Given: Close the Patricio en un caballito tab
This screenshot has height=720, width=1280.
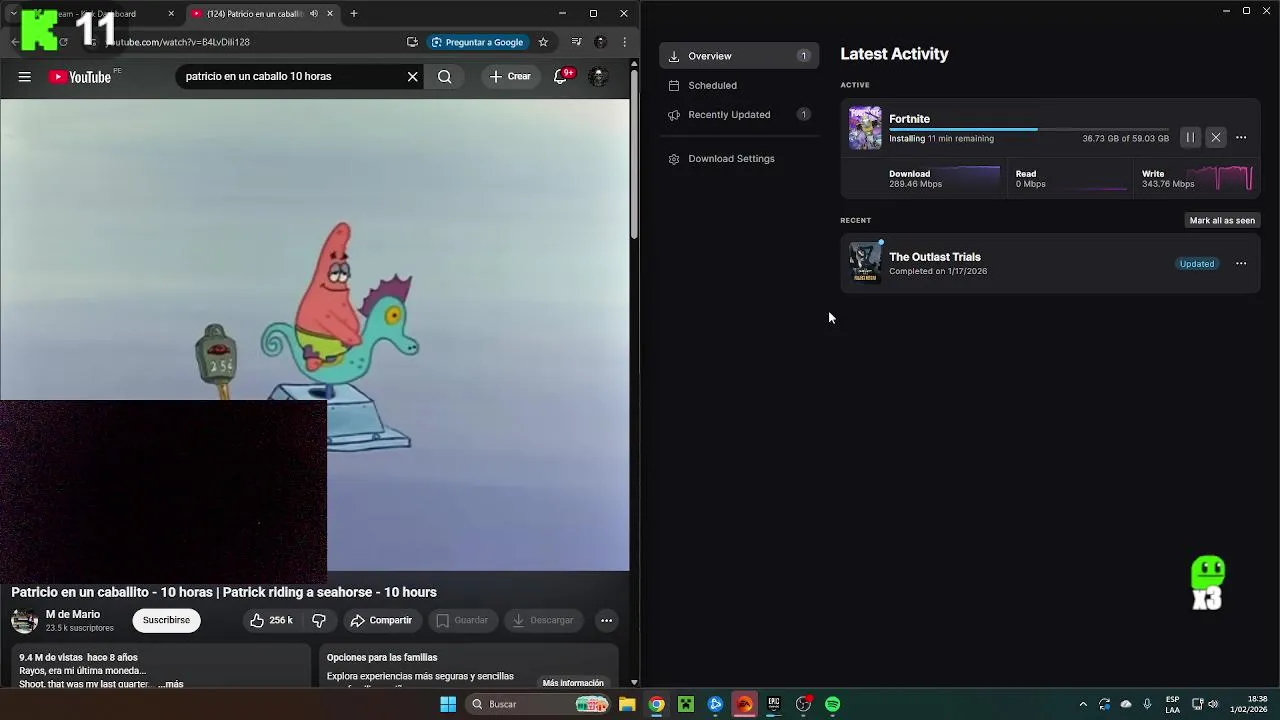Looking at the screenshot, I should (x=329, y=14).
